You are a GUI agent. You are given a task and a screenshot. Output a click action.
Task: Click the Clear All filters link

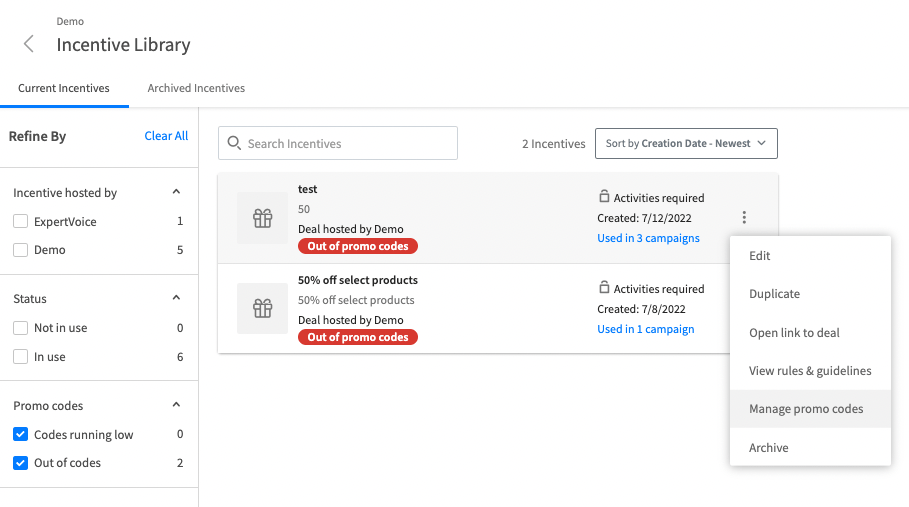pyautogui.click(x=166, y=136)
